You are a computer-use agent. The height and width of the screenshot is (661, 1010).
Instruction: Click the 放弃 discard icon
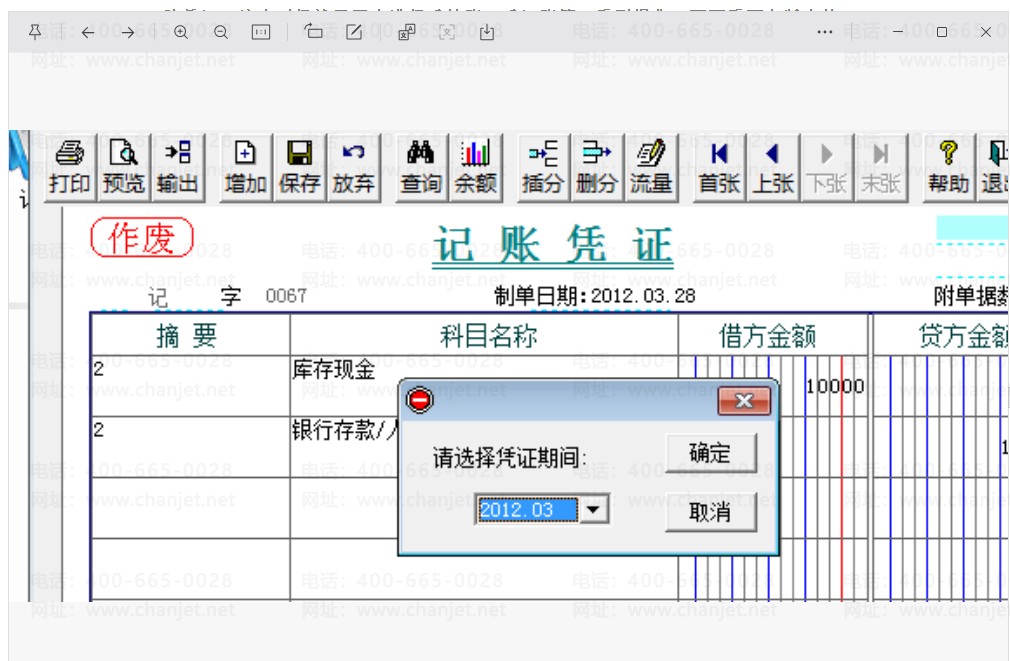tap(354, 168)
